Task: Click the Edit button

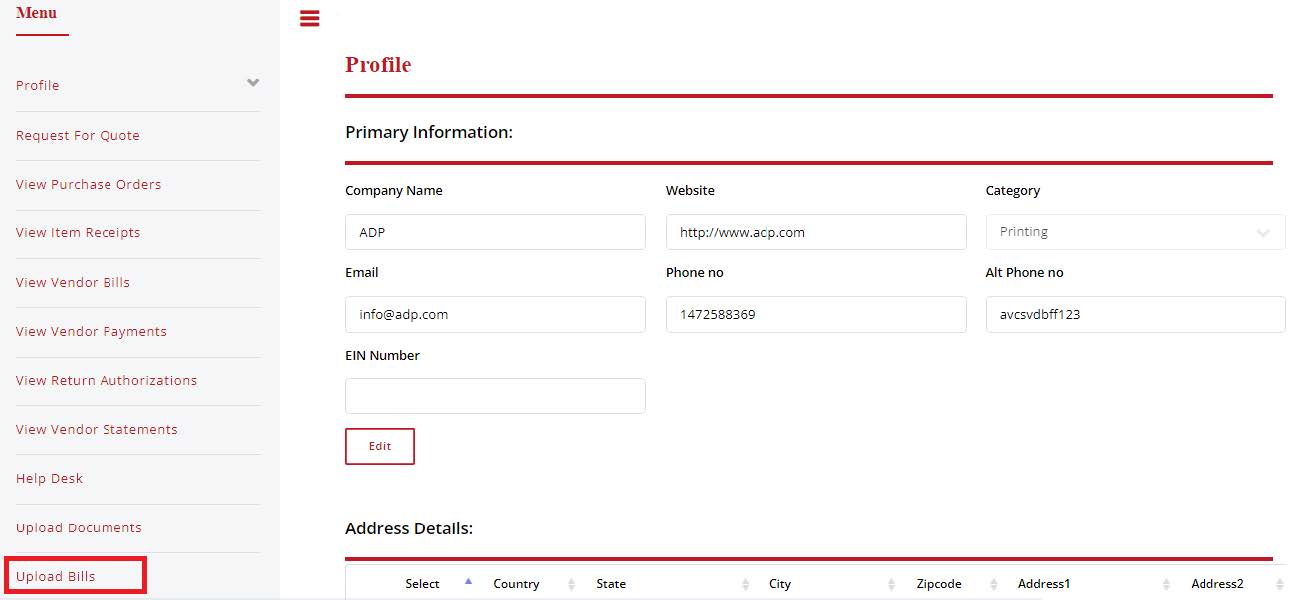Action: click(x=380, y=446)
